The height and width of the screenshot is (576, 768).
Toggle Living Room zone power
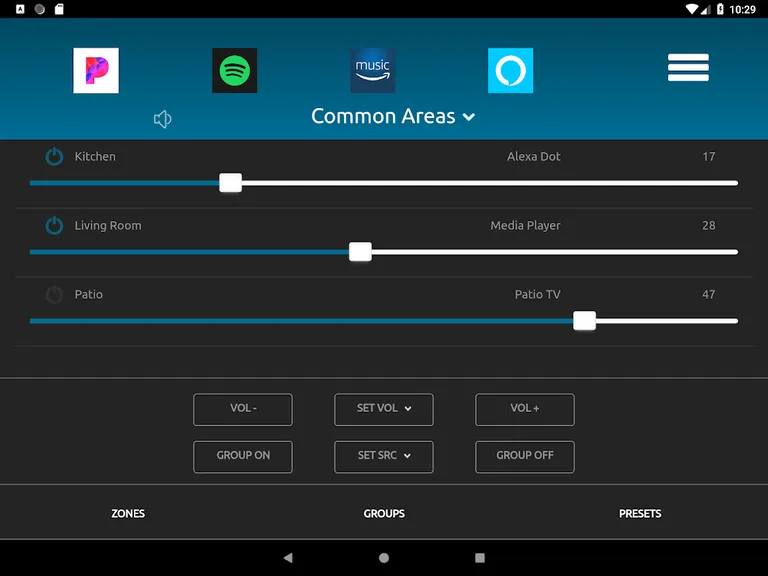pos(54,226)
